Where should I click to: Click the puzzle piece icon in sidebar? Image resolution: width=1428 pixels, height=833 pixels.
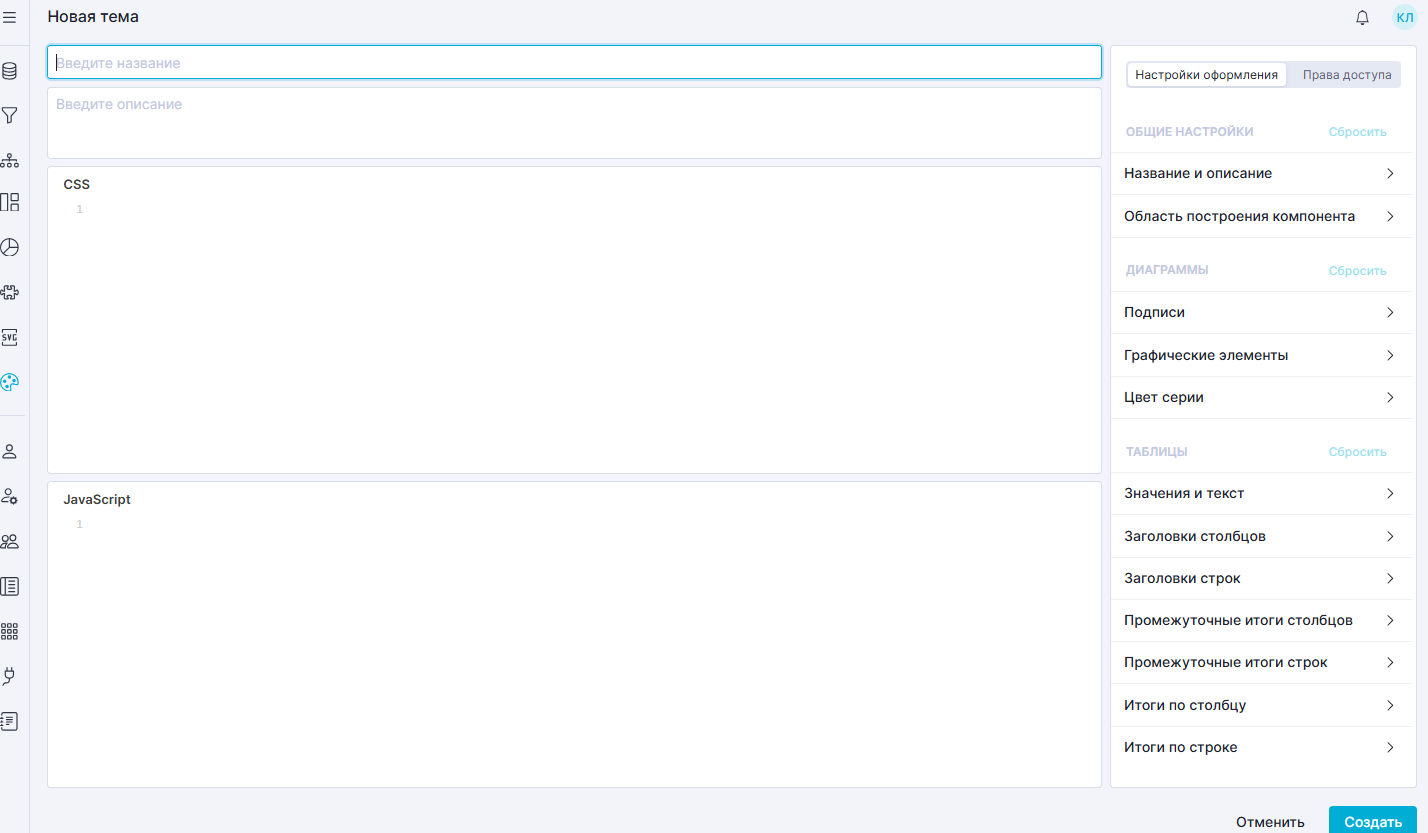(10, 292)
